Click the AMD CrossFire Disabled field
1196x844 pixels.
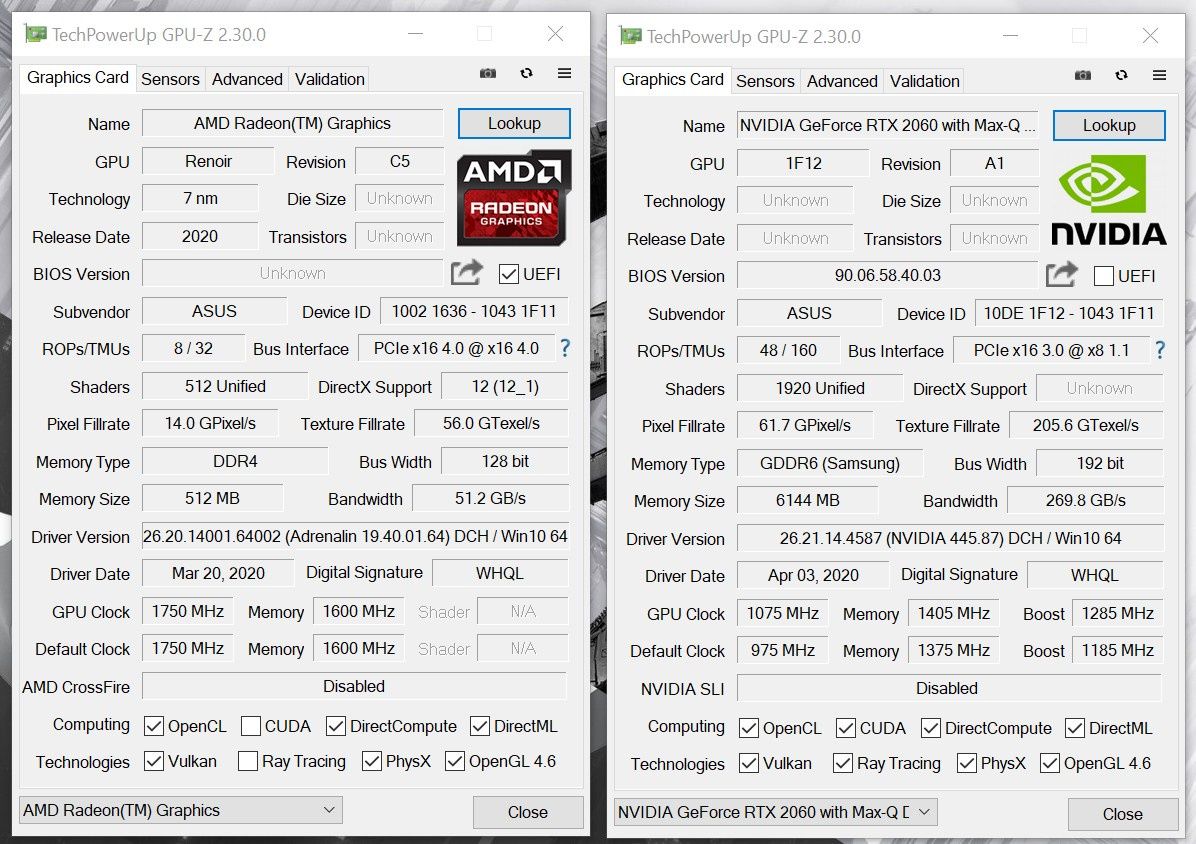pos(355,686)
